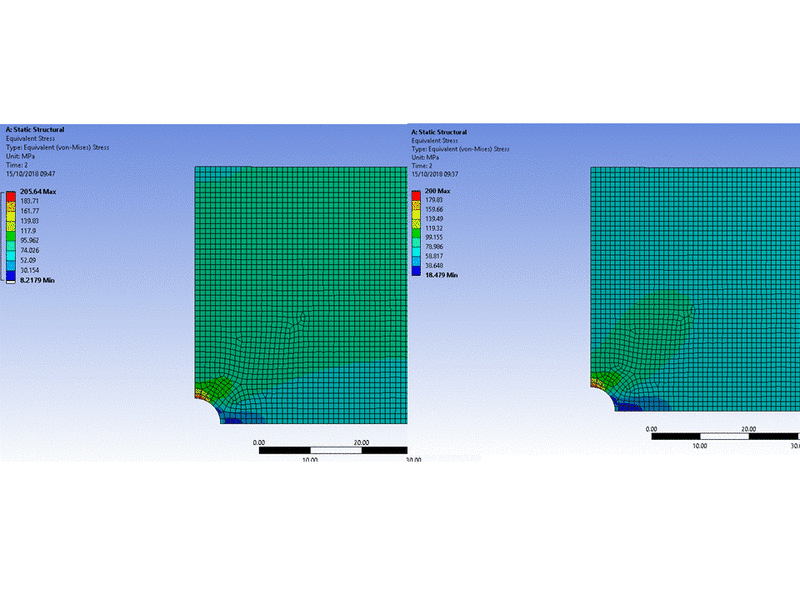Select the '30.154' legend value
Image resolution: width=800 pixels, height=600 pixels.
pyautogui.click(x=30, y=270)
